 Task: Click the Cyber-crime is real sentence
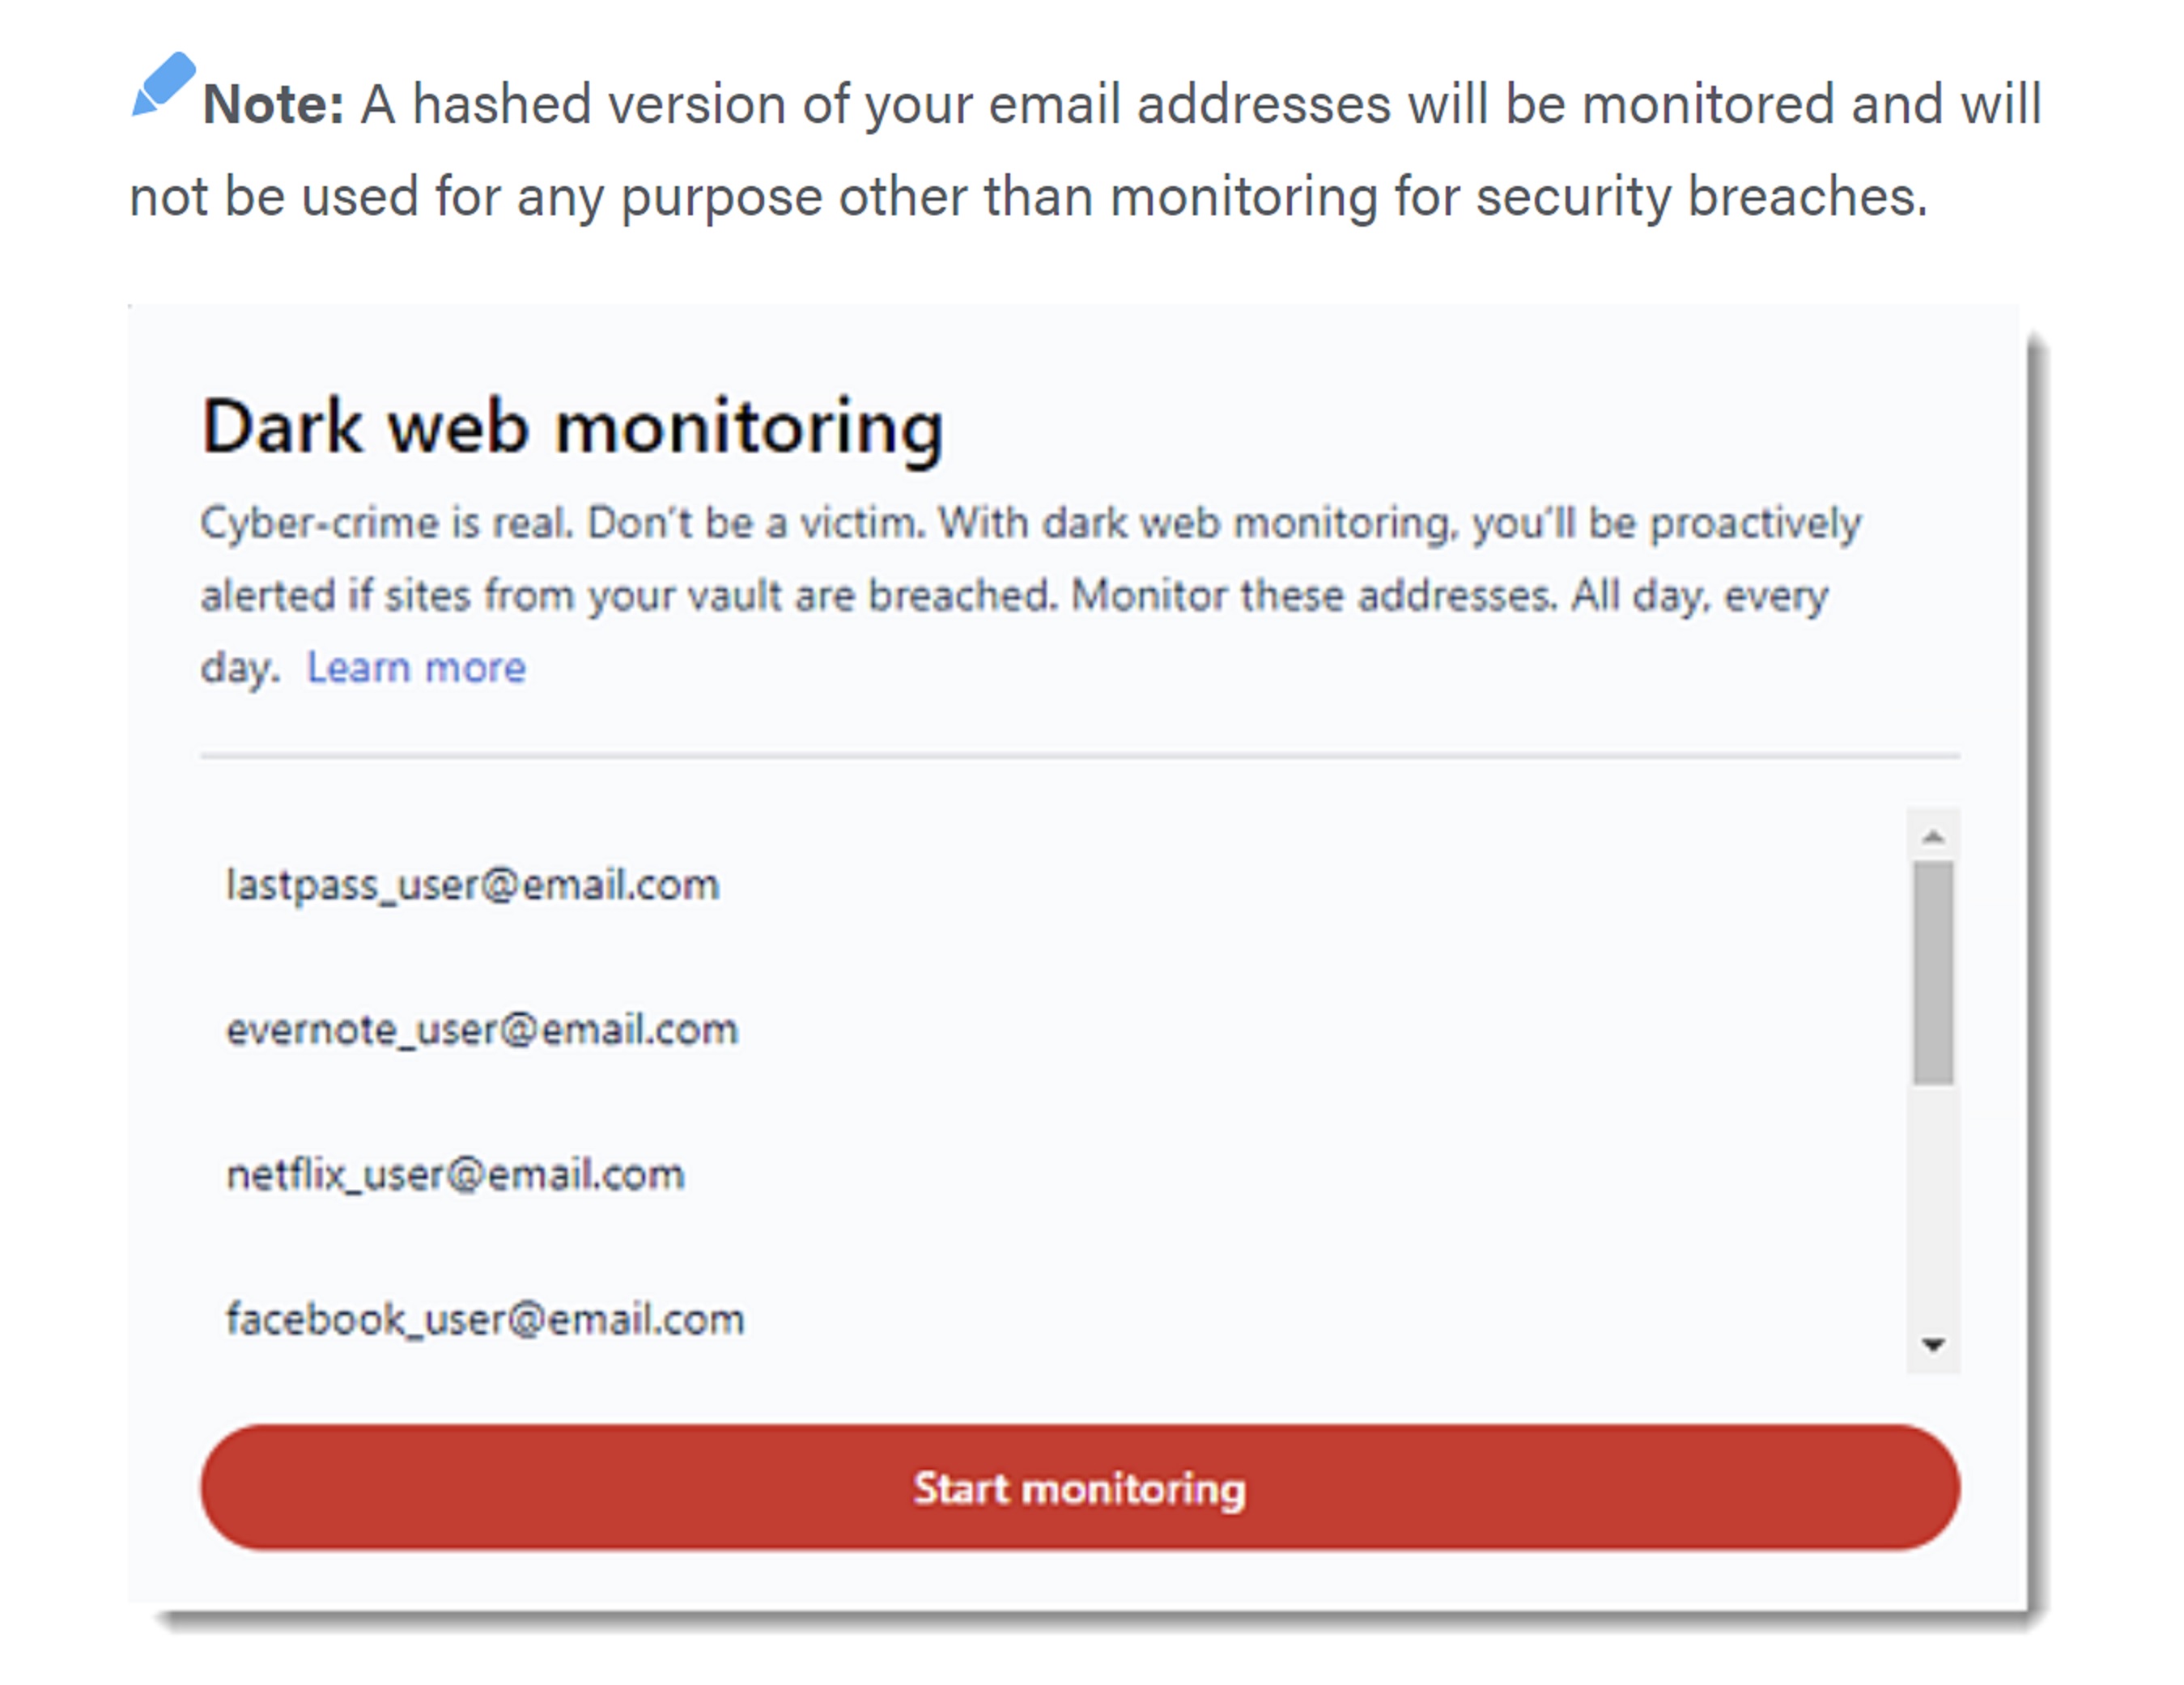(x=387, y=523)
